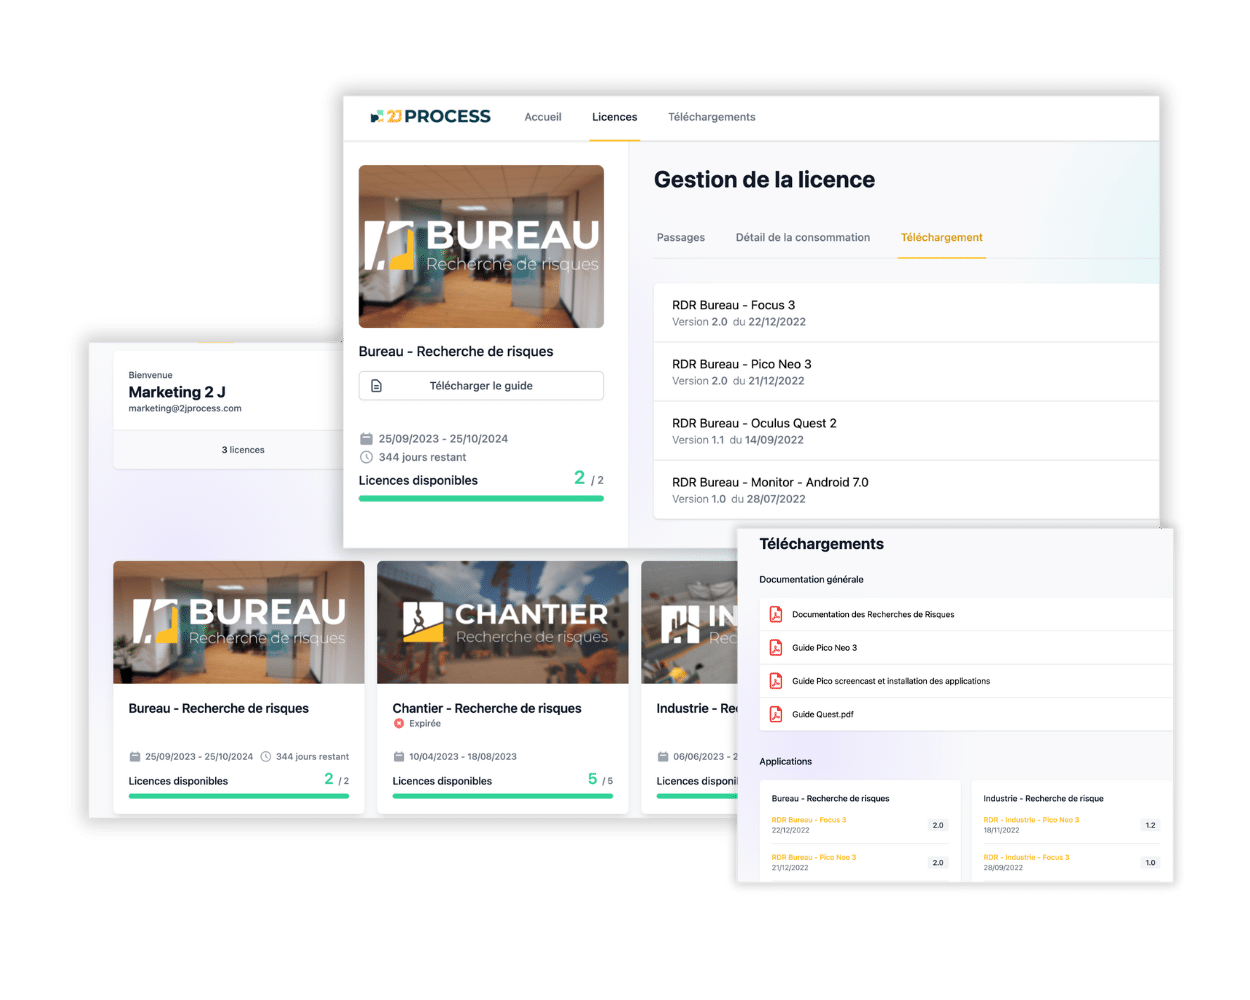Click PDF icon beside Guide Pico Neo 3
The height and width of the screenshot is (1000, 1250).
775,647
